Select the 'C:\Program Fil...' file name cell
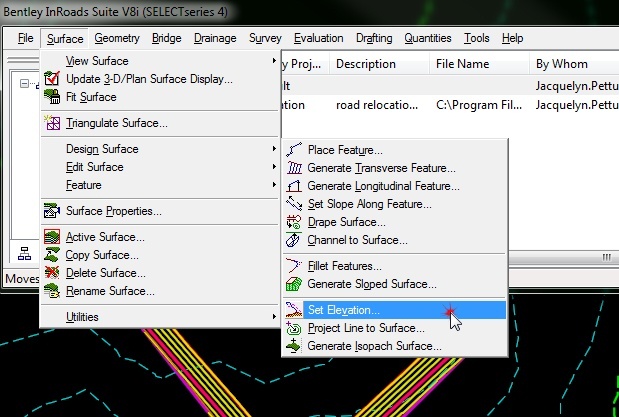 (x=479, y=105)
